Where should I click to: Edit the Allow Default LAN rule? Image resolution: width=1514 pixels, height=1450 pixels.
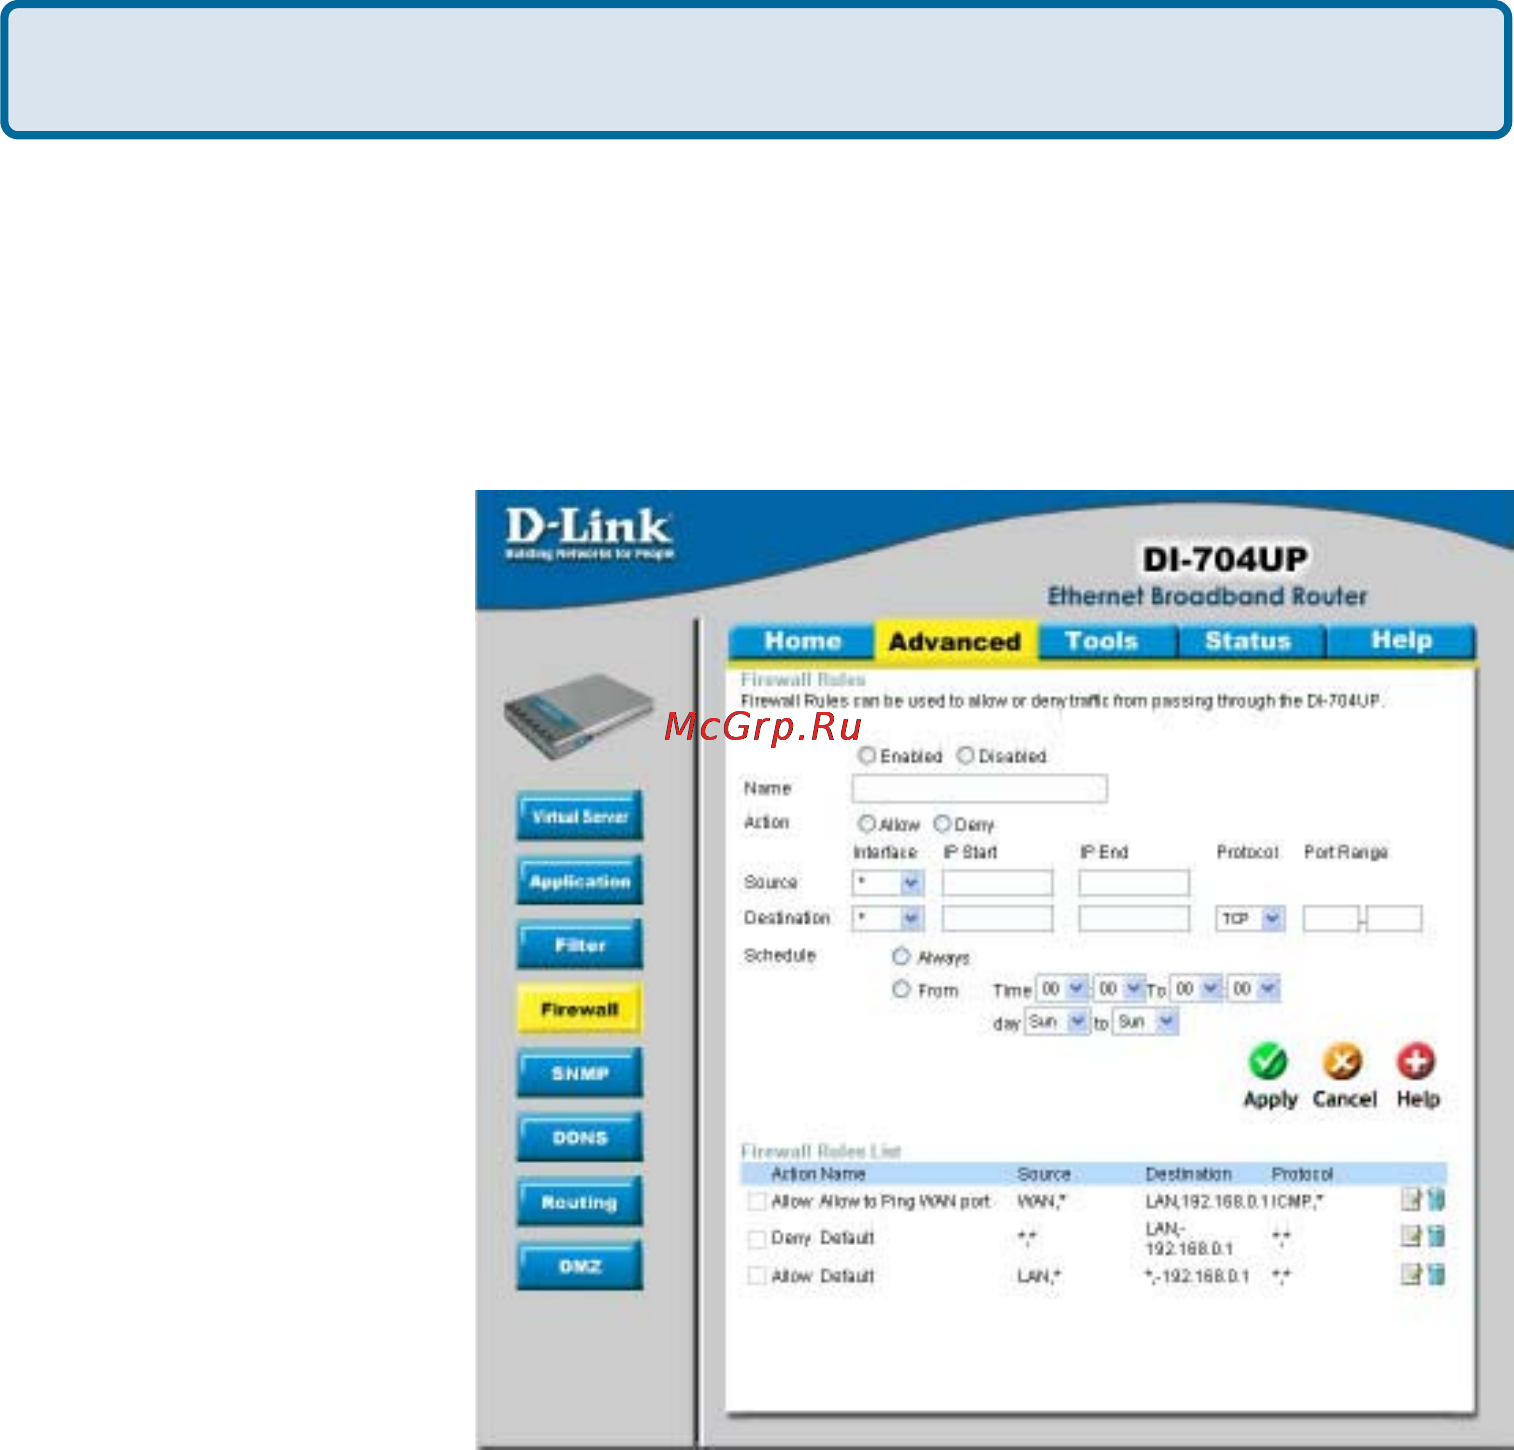(x=1411, y=1274)
